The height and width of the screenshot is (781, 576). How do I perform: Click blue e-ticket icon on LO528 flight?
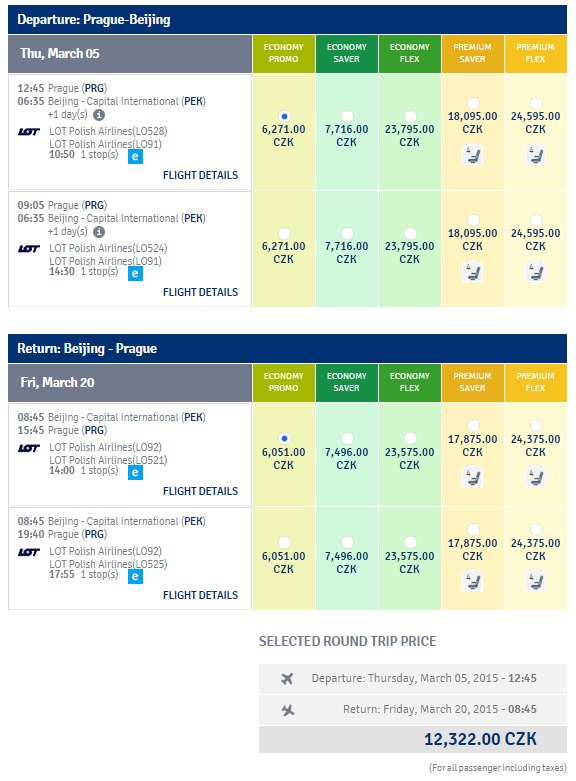135,157
